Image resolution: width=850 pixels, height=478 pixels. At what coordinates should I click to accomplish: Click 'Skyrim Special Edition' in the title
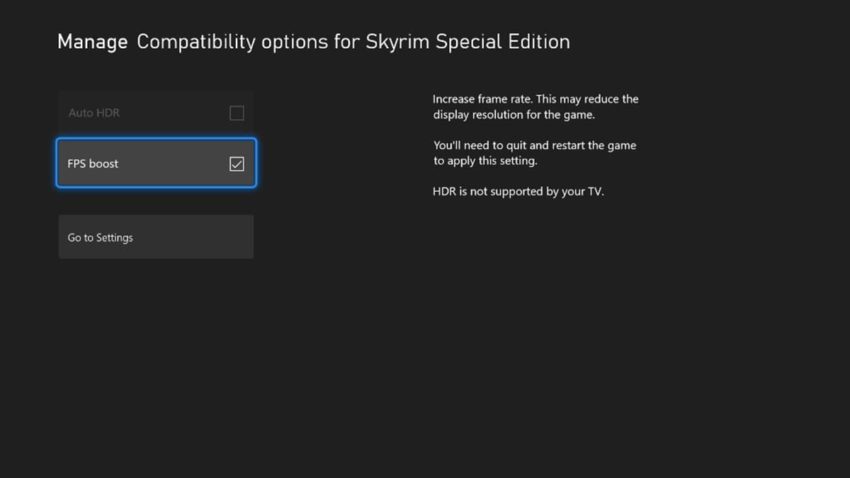[468, 42]
